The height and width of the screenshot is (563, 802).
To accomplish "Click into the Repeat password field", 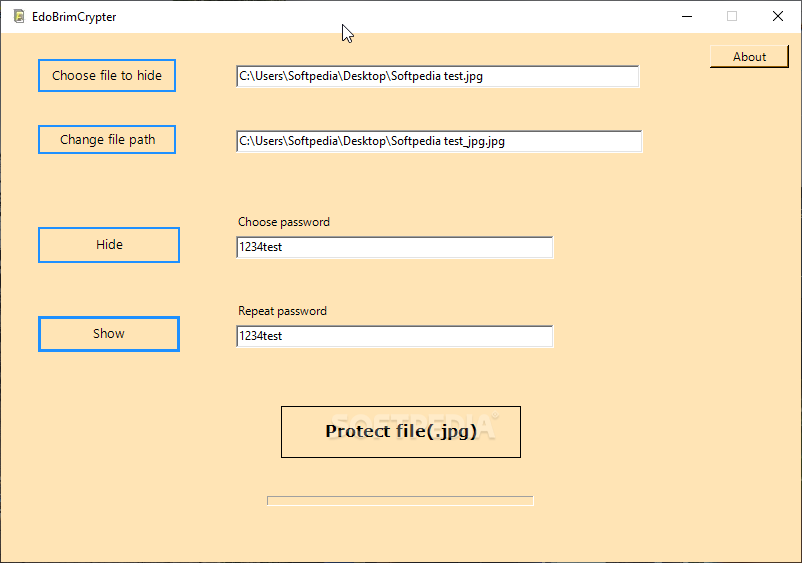I will tap(395, 336).
